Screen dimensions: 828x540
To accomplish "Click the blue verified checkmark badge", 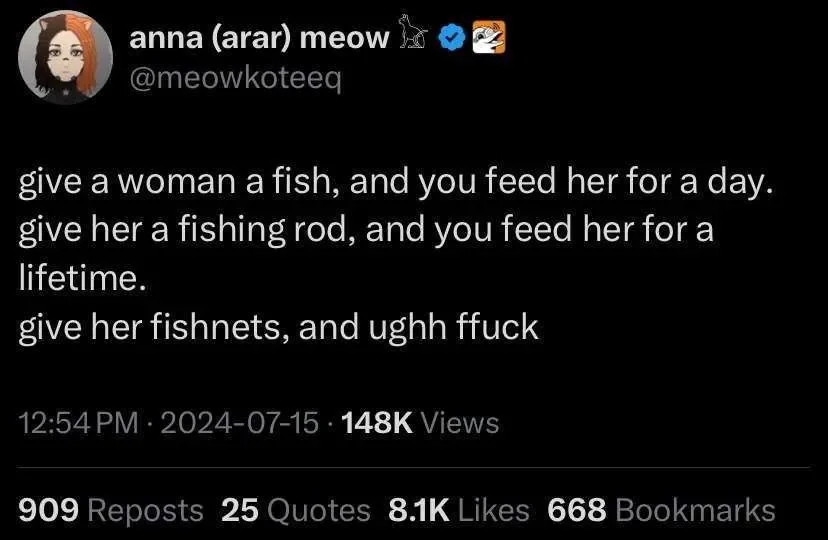I will coord(454,37).
